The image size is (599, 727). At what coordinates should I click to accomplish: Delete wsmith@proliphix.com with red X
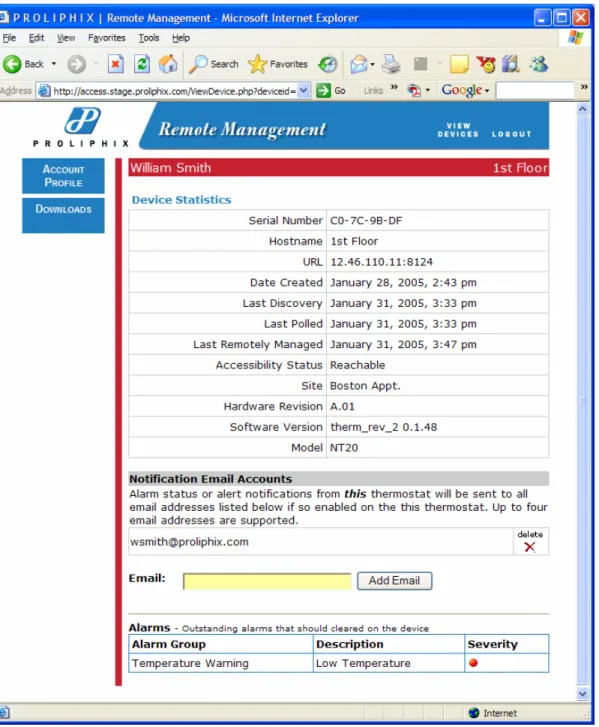(530, 547)
